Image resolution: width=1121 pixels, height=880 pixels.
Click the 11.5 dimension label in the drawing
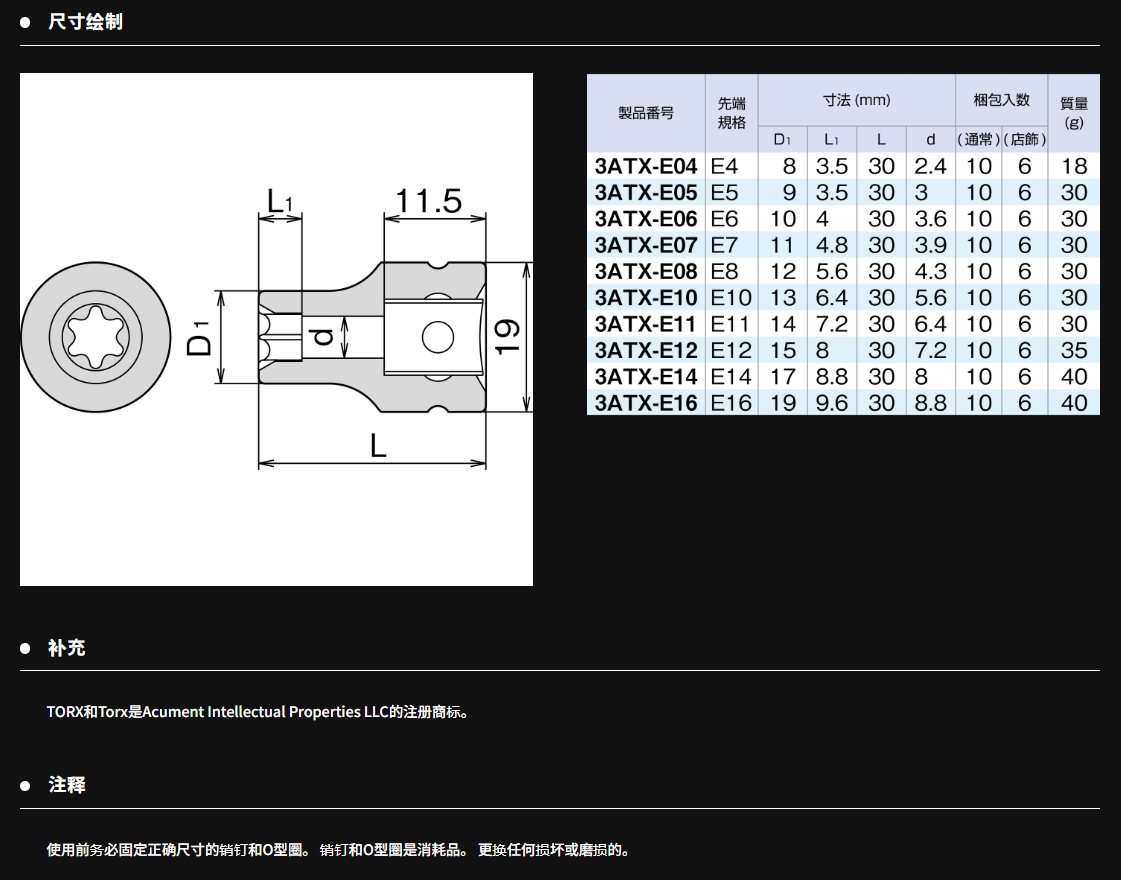pyautogui.click(x=428, y=201)
